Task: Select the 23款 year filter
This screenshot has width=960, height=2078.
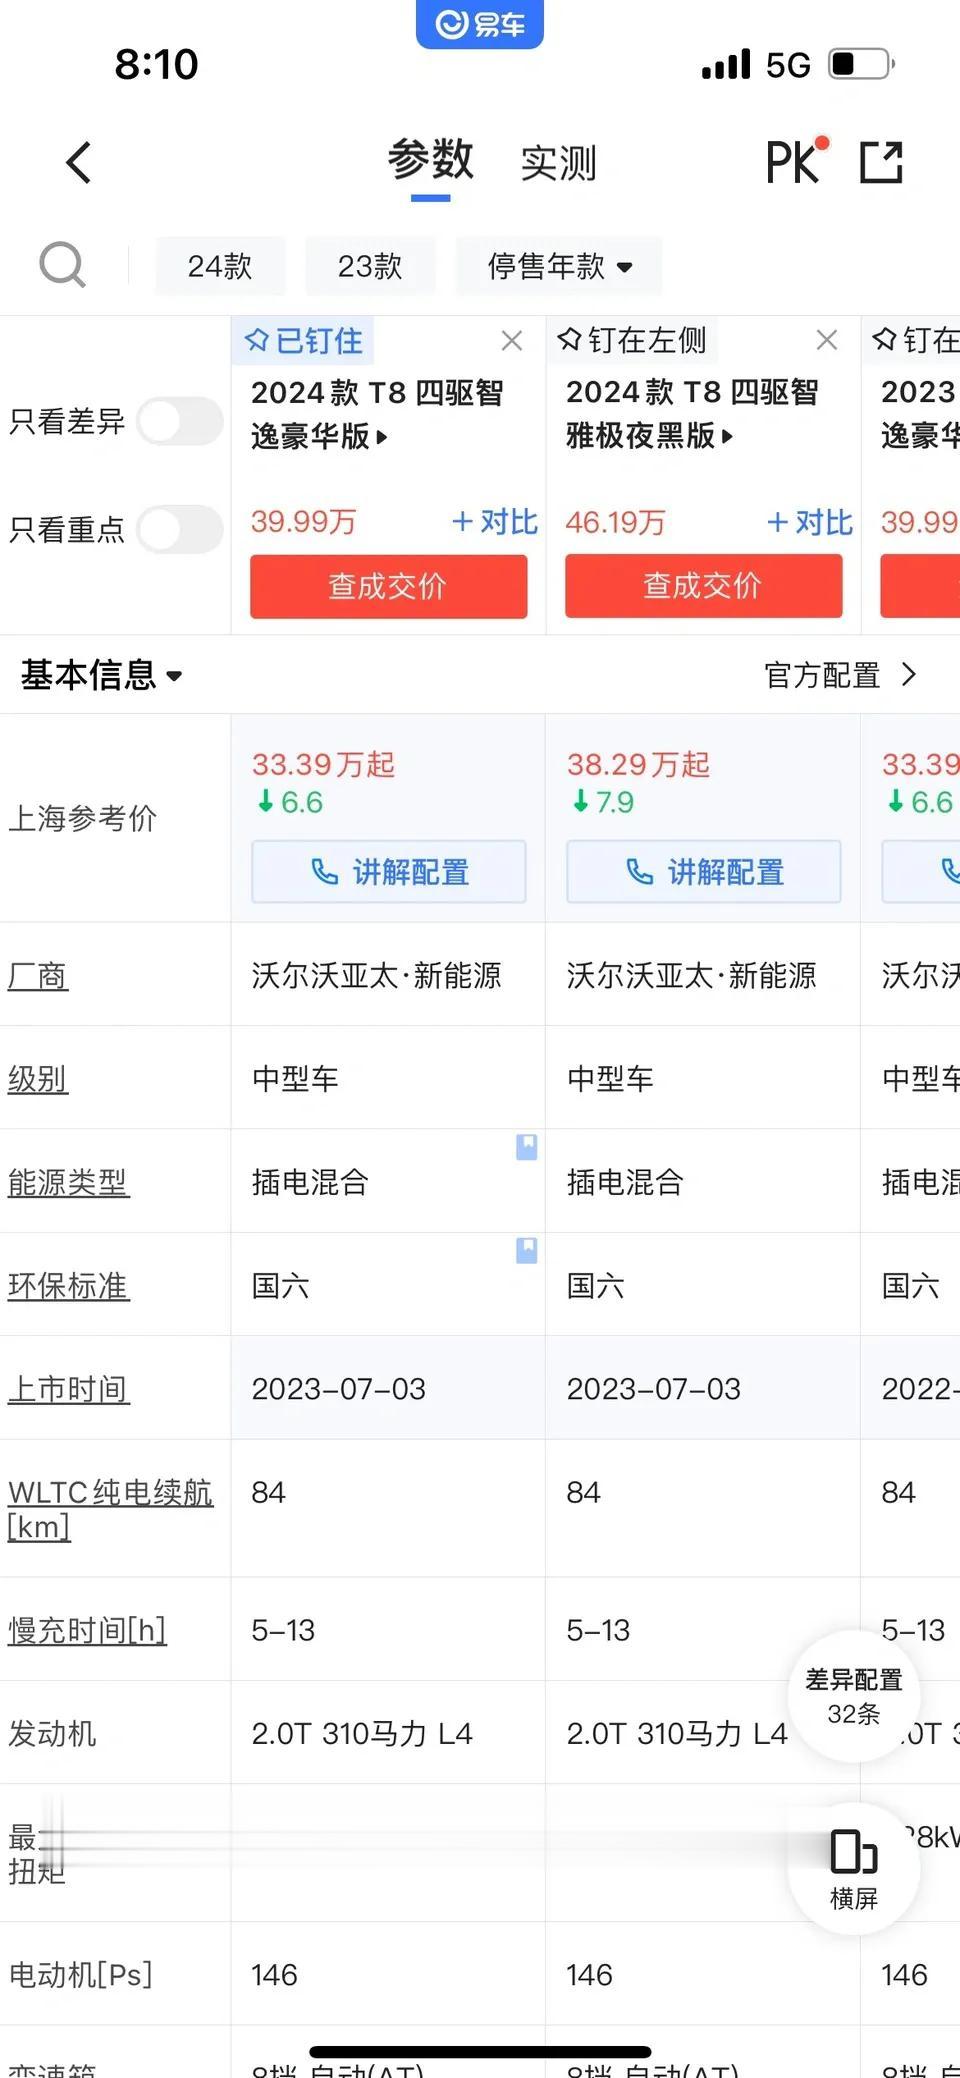Action: (370, 266)
